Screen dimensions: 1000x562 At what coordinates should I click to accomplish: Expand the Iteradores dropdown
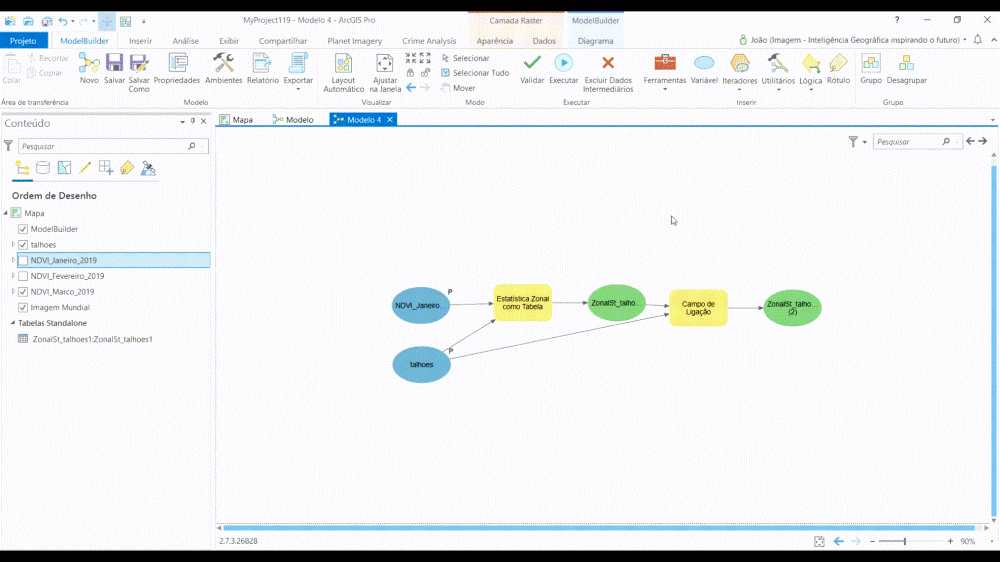(x=740, y=89)
